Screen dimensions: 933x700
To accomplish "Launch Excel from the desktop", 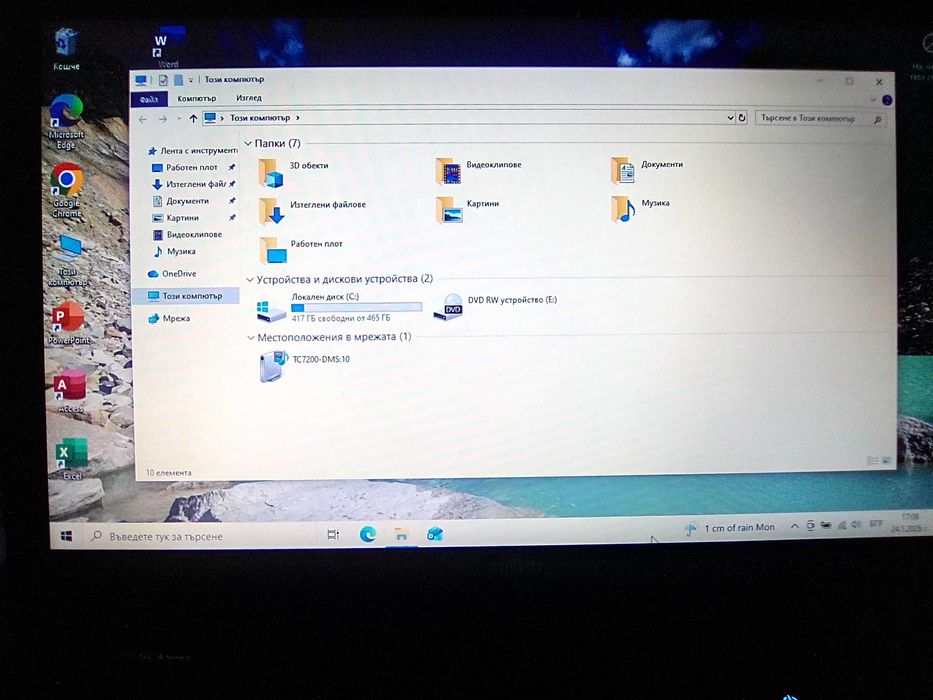I will tap(71, 459).
